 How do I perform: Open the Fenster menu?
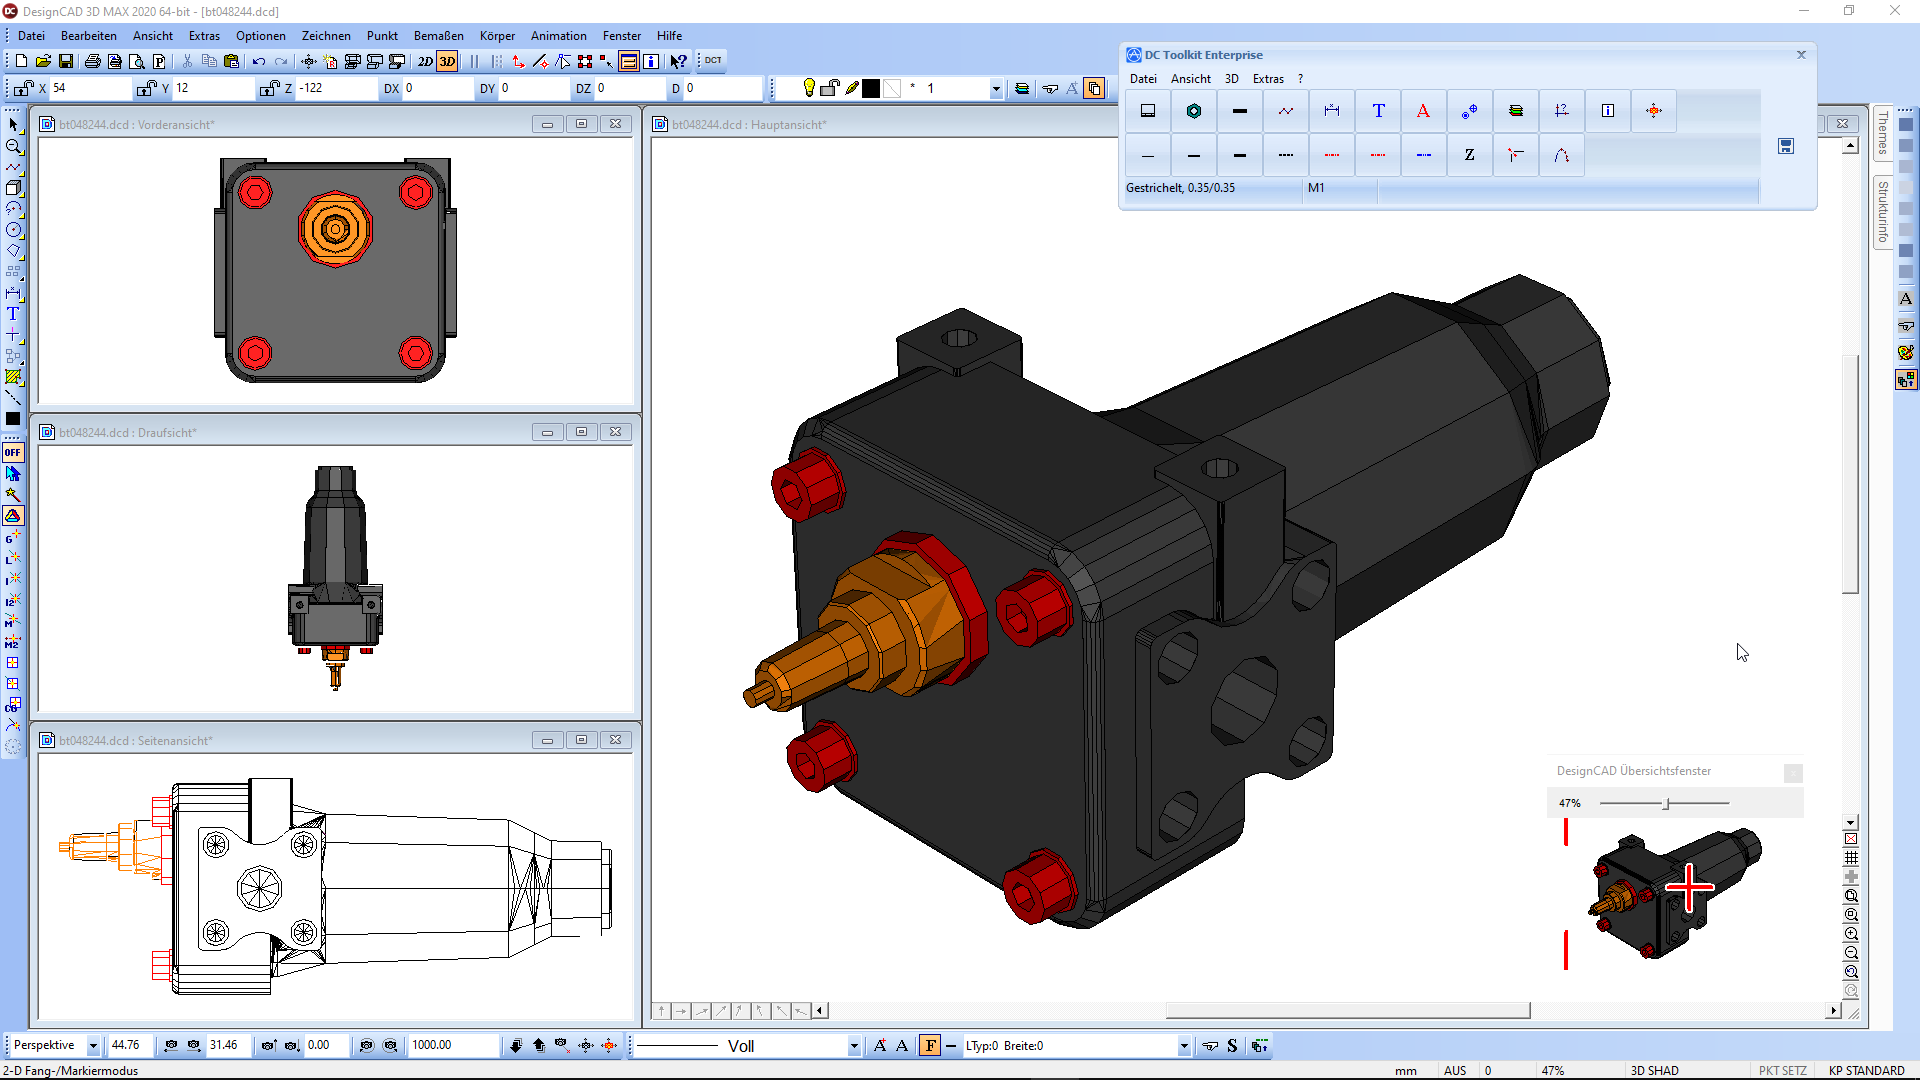tap(622, 35)
